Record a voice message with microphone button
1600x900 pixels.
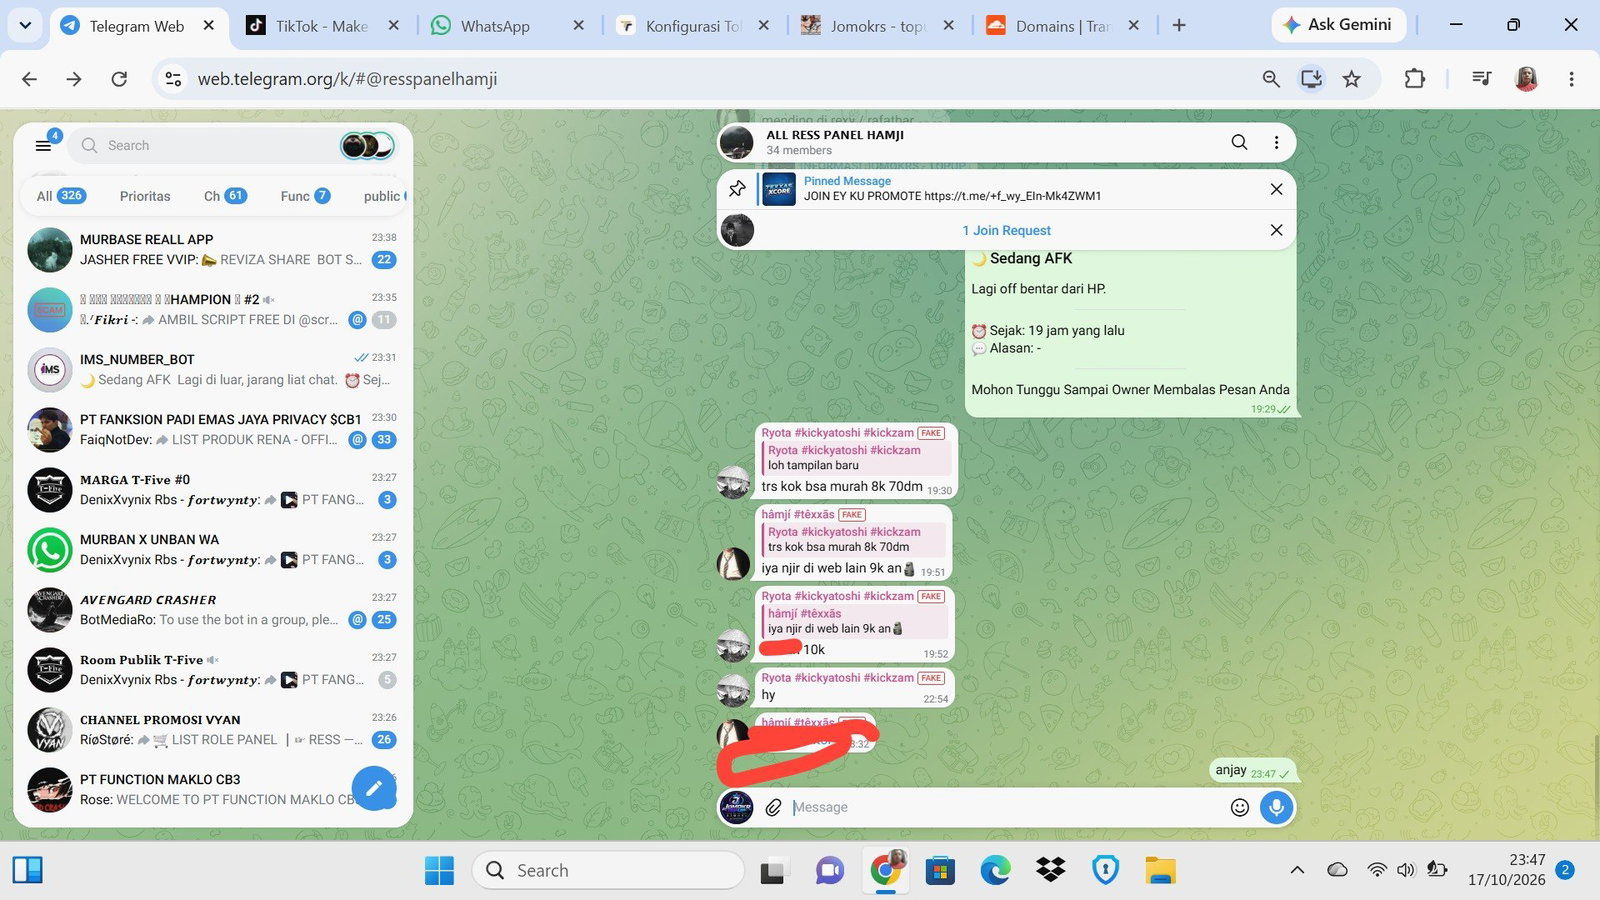coord(1276,807)
